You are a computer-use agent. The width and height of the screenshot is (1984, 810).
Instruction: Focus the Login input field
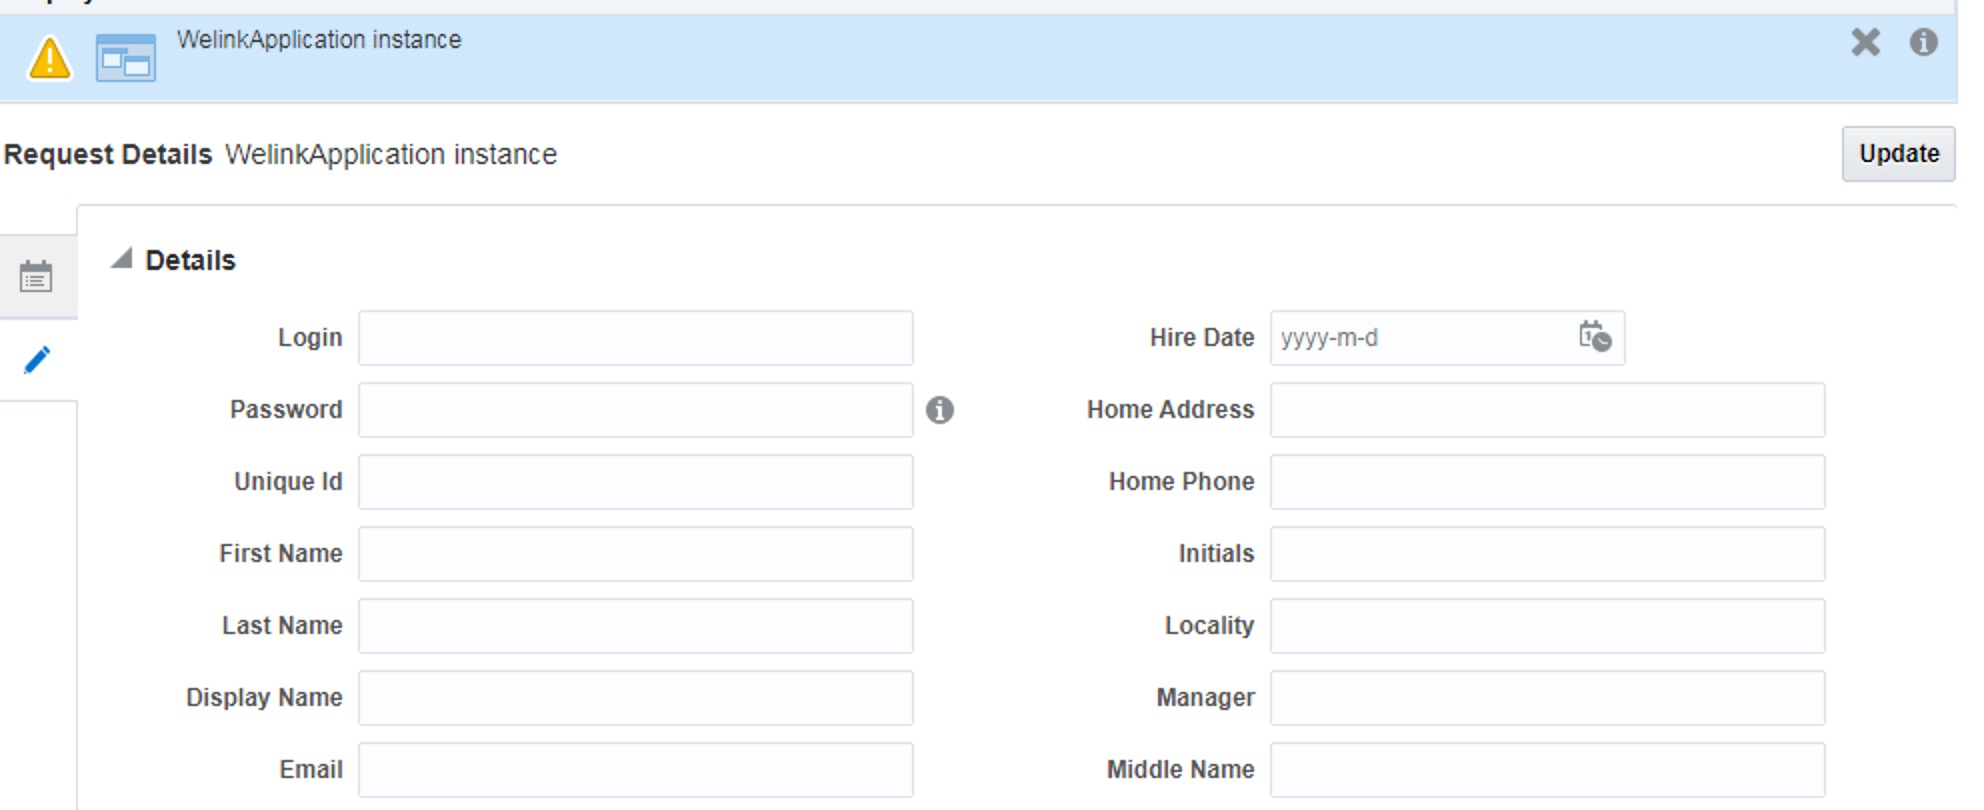click(x=636, y=338)
